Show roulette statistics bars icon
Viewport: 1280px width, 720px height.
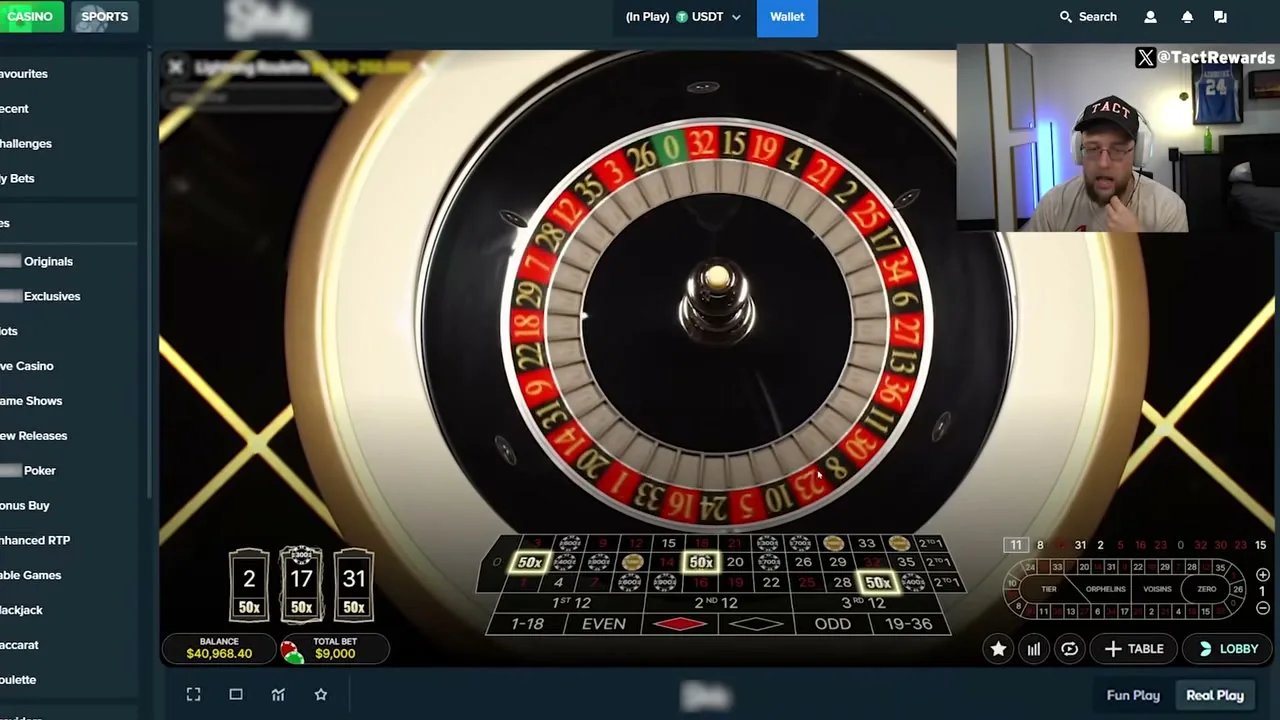point(1034,649)
